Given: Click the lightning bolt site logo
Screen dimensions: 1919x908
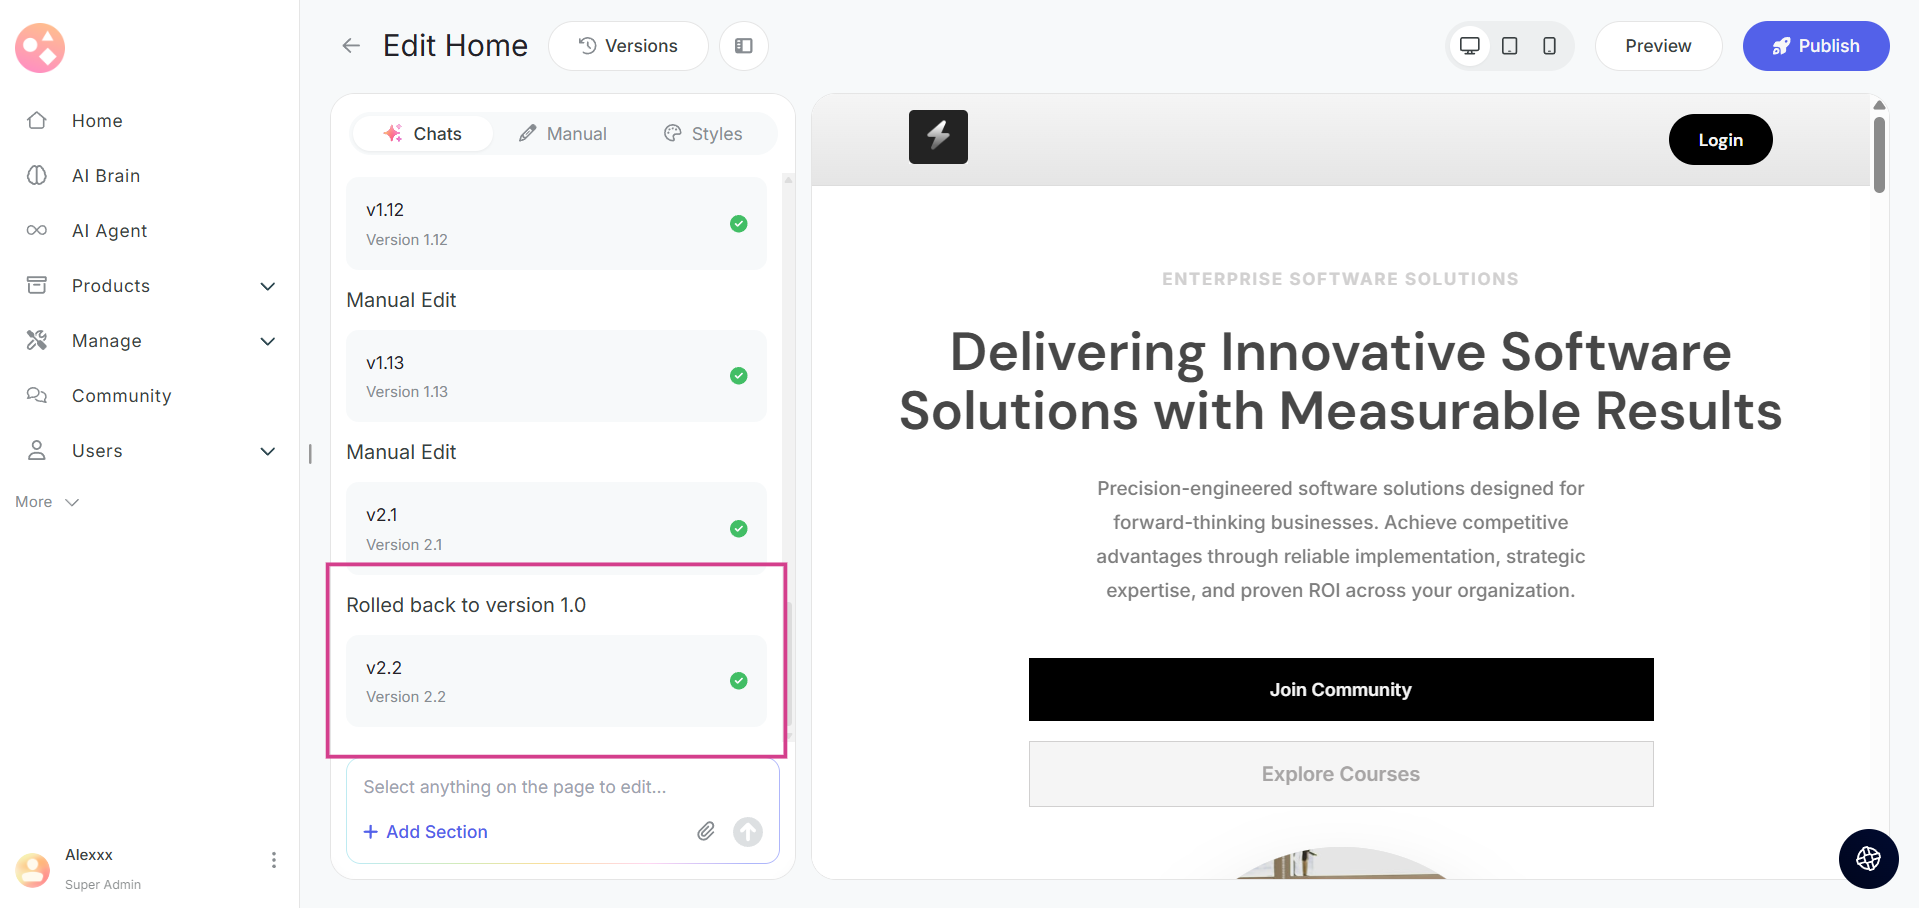Looking at the screenshot, I should click(938, 137).
